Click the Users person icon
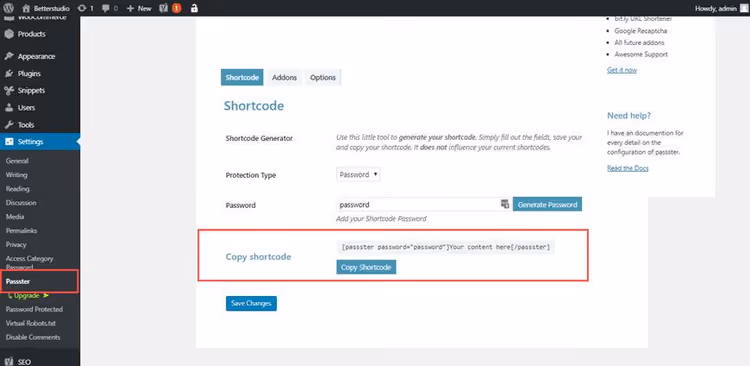750x366 pixels. 9,108
